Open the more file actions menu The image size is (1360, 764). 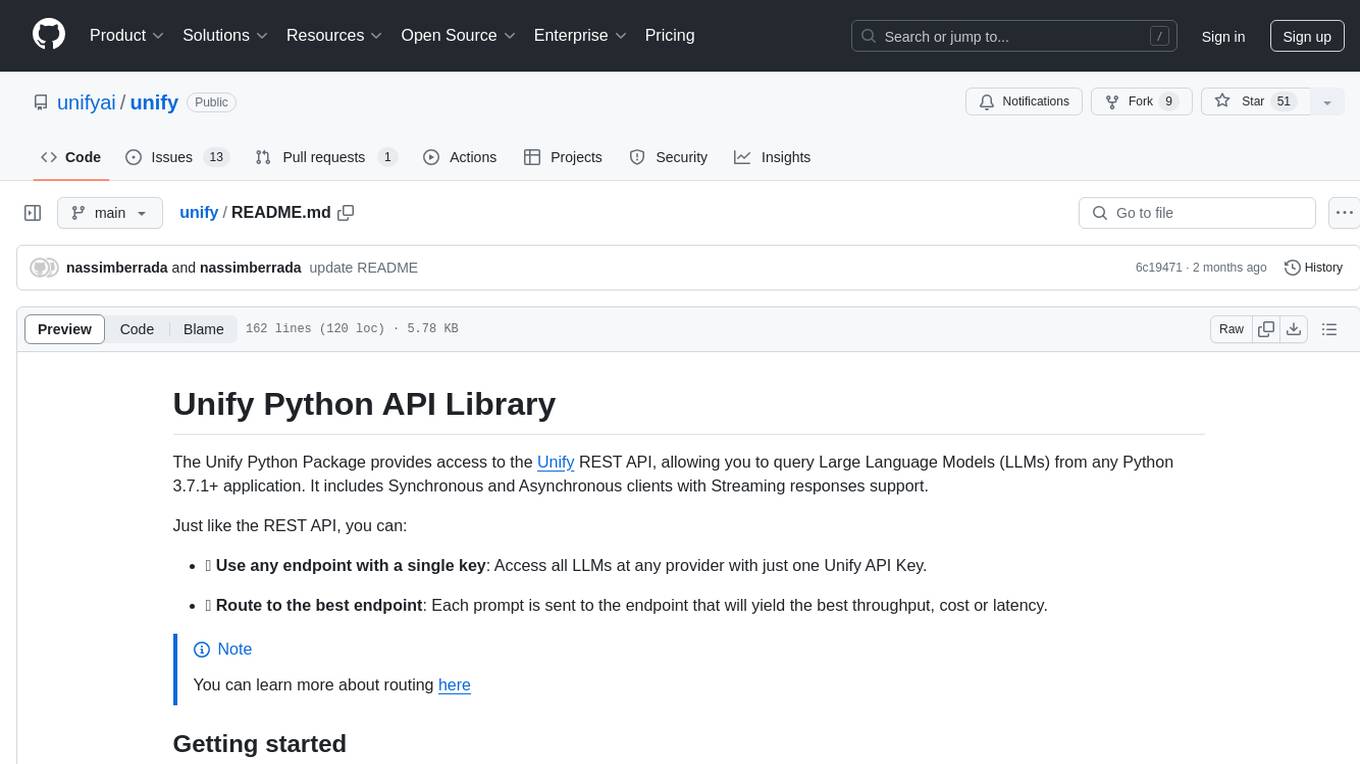(1344, 213)
